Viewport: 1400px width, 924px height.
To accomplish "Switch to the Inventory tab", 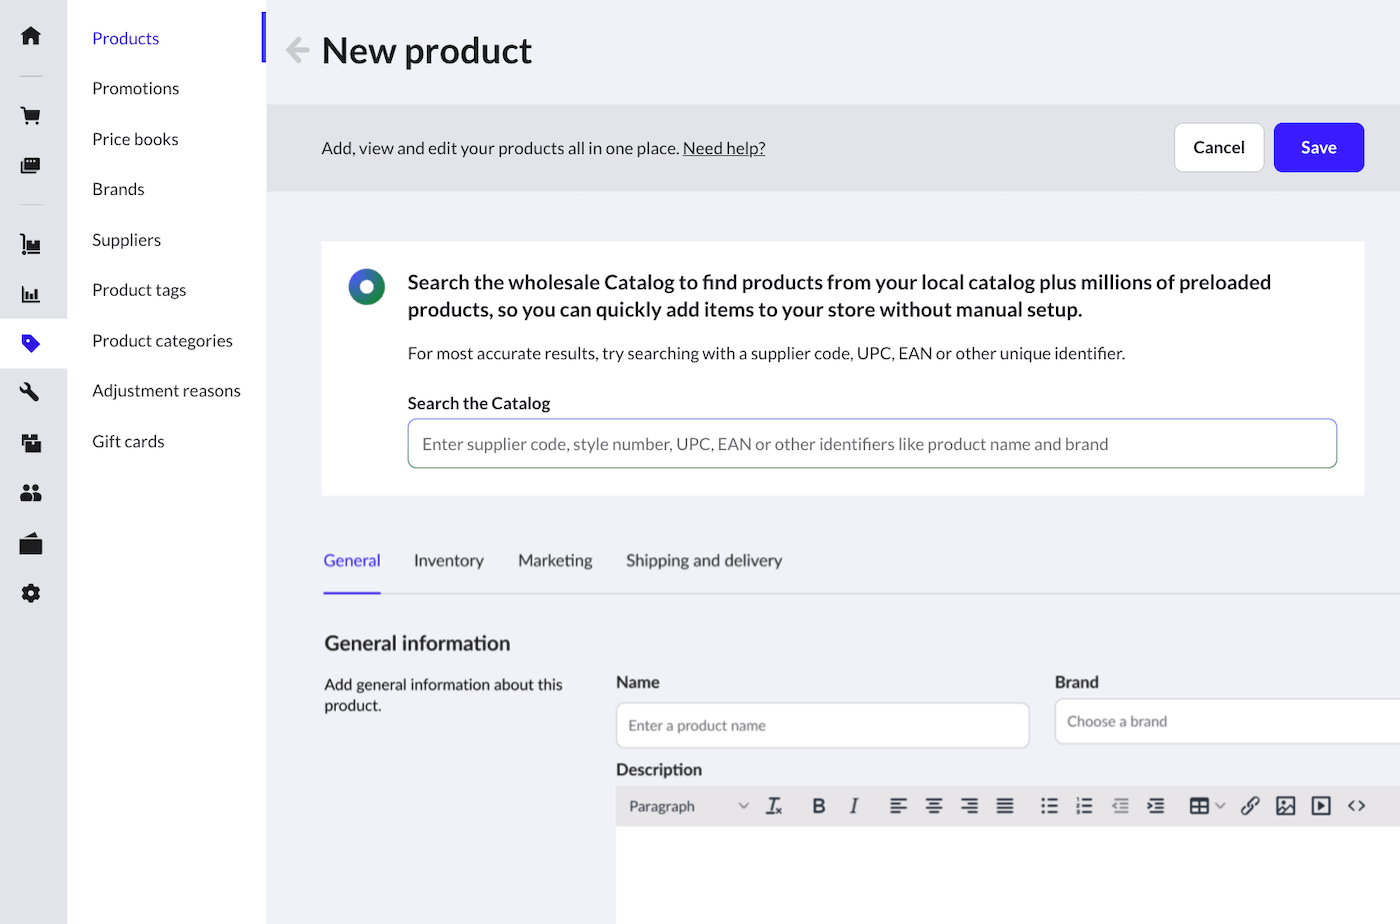I will click(449, 561).
